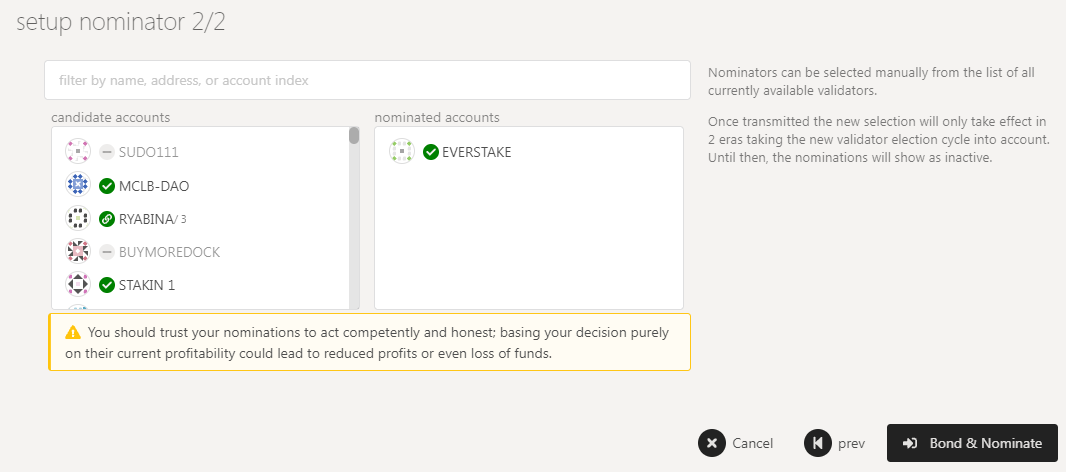Go back with the prev text label

coord(851,444)
